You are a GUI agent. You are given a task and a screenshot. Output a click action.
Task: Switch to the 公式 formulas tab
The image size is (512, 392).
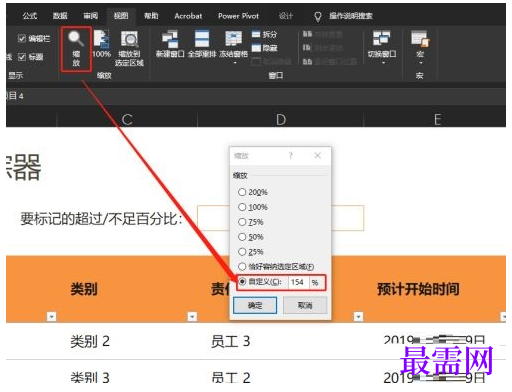point(30,16)
